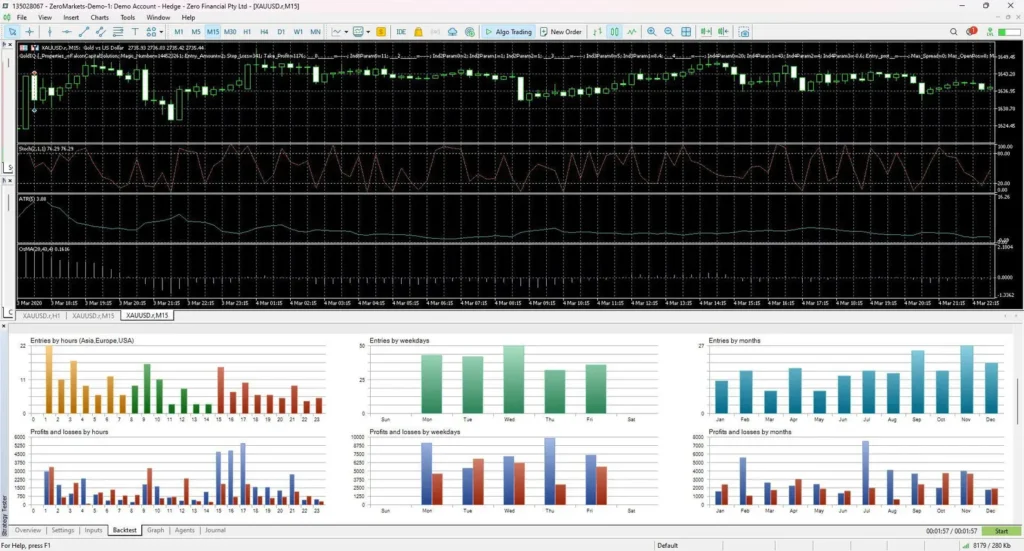Click the New Order button

565,32
